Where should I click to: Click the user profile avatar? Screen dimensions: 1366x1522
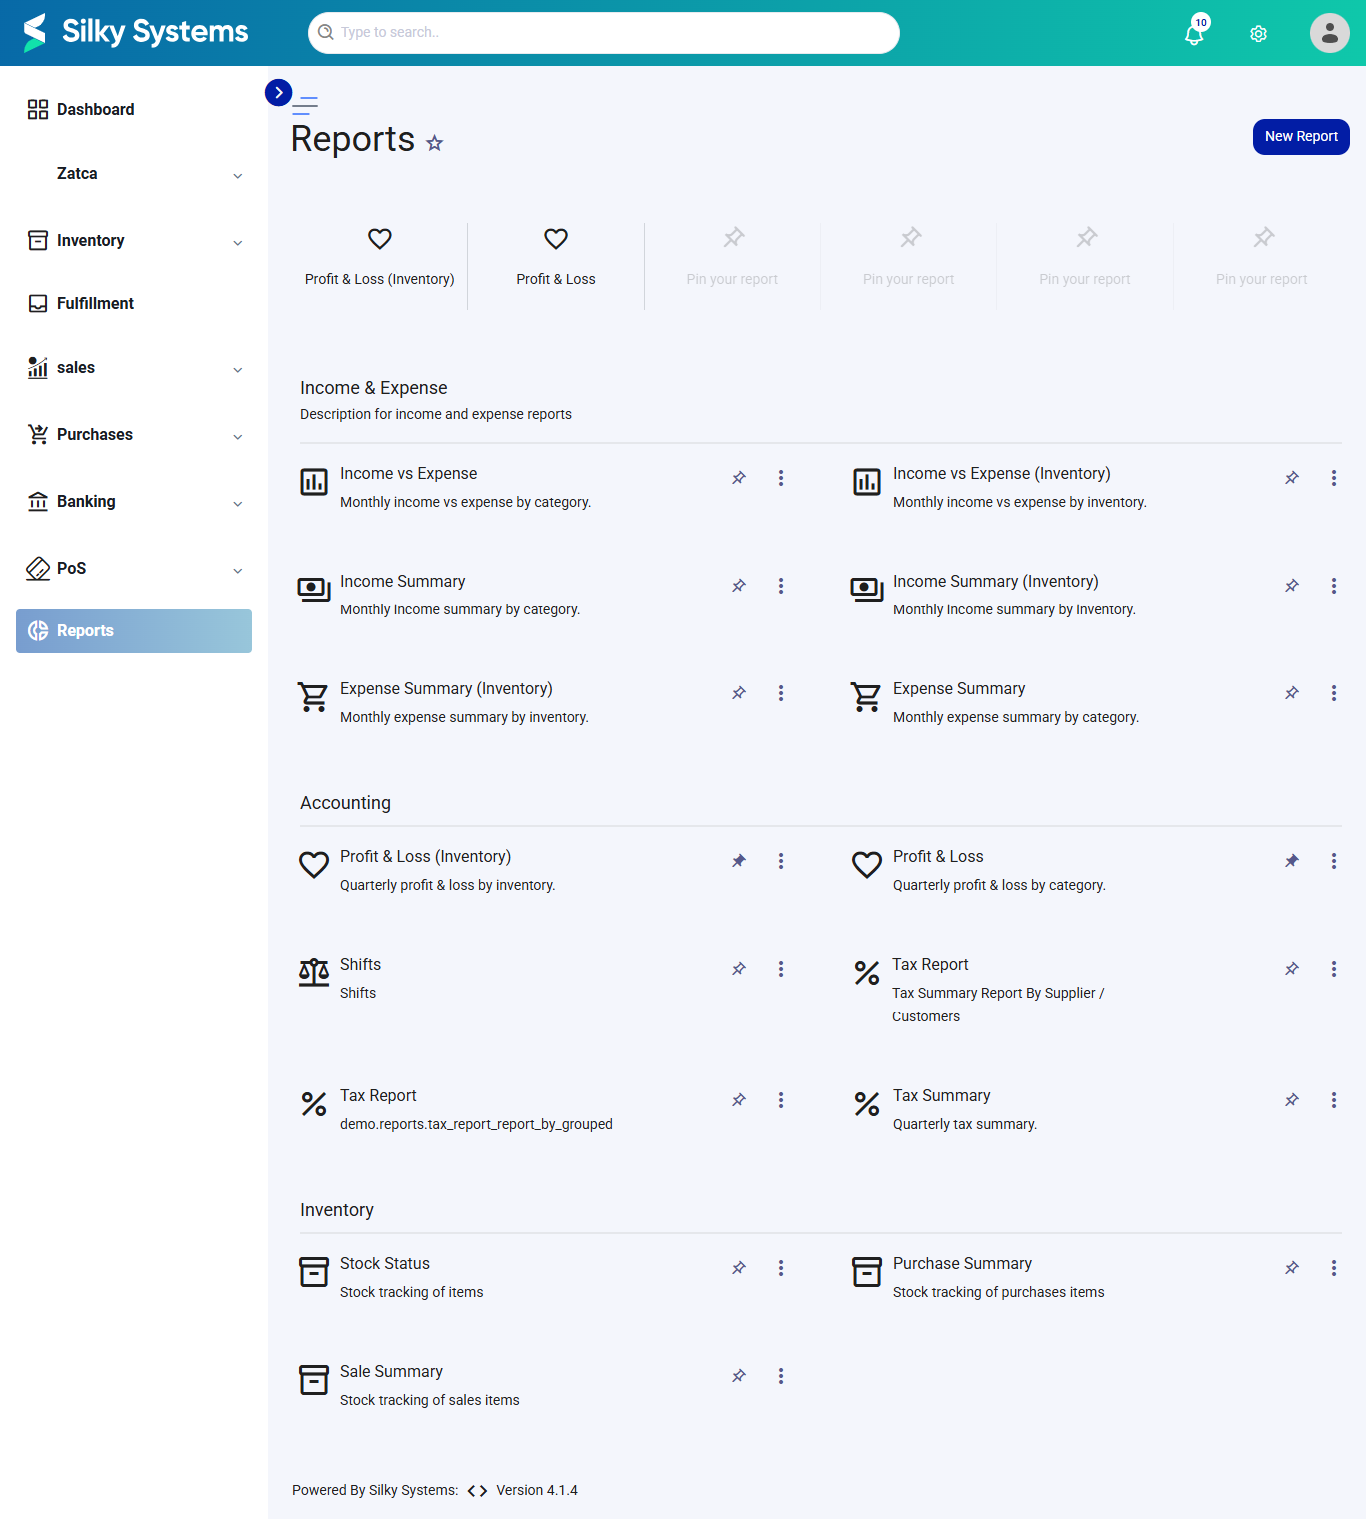(1329, 33)
